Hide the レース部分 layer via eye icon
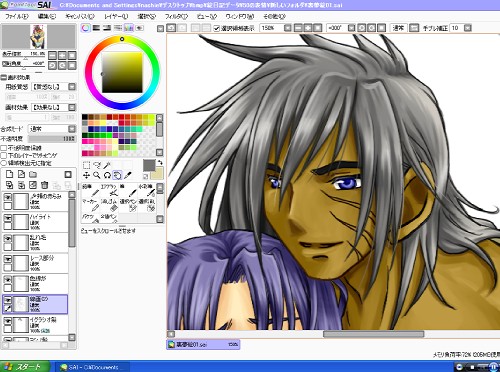The height and width of the screenshot is (372, 500). pos(8,259)
